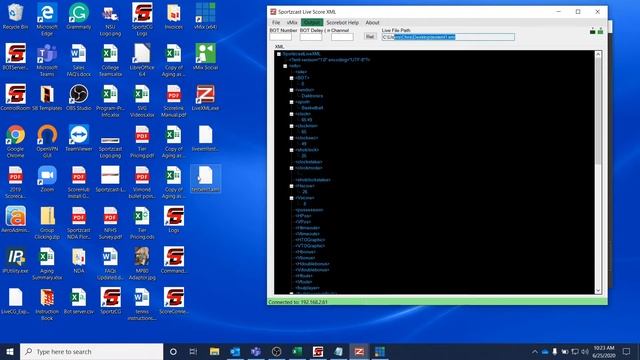Click the BOT Number input field

pyautogui.click(x=280, y=37)
